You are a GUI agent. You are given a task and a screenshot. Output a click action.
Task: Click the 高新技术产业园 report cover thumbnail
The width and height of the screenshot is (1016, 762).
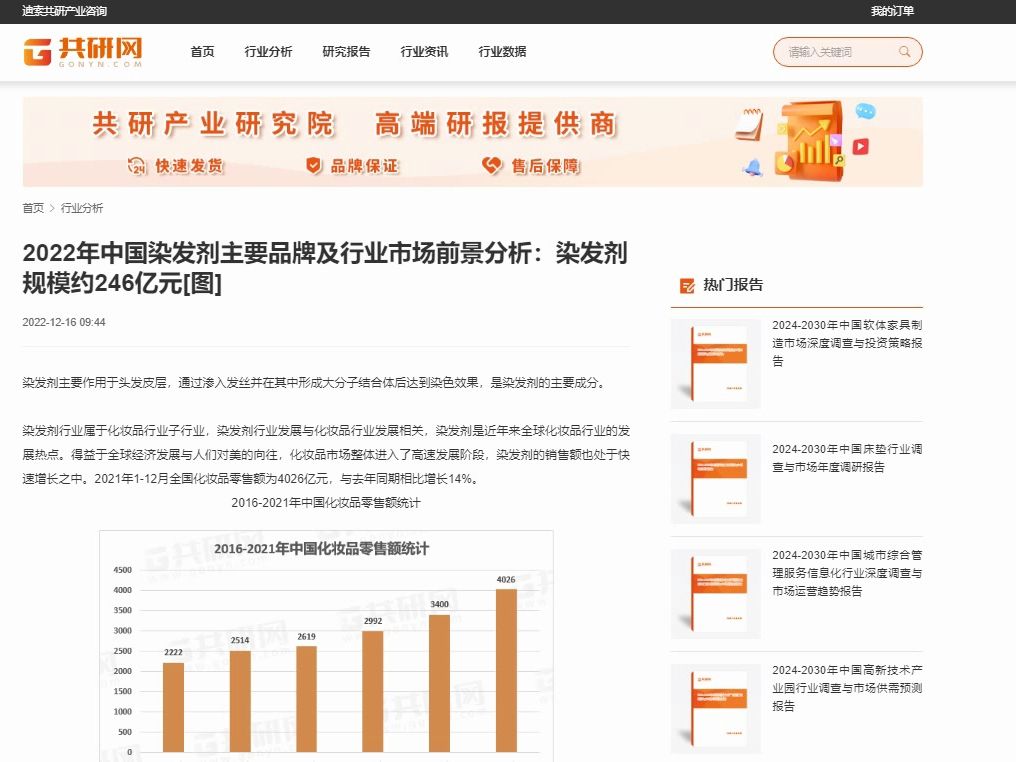[715, 709]
